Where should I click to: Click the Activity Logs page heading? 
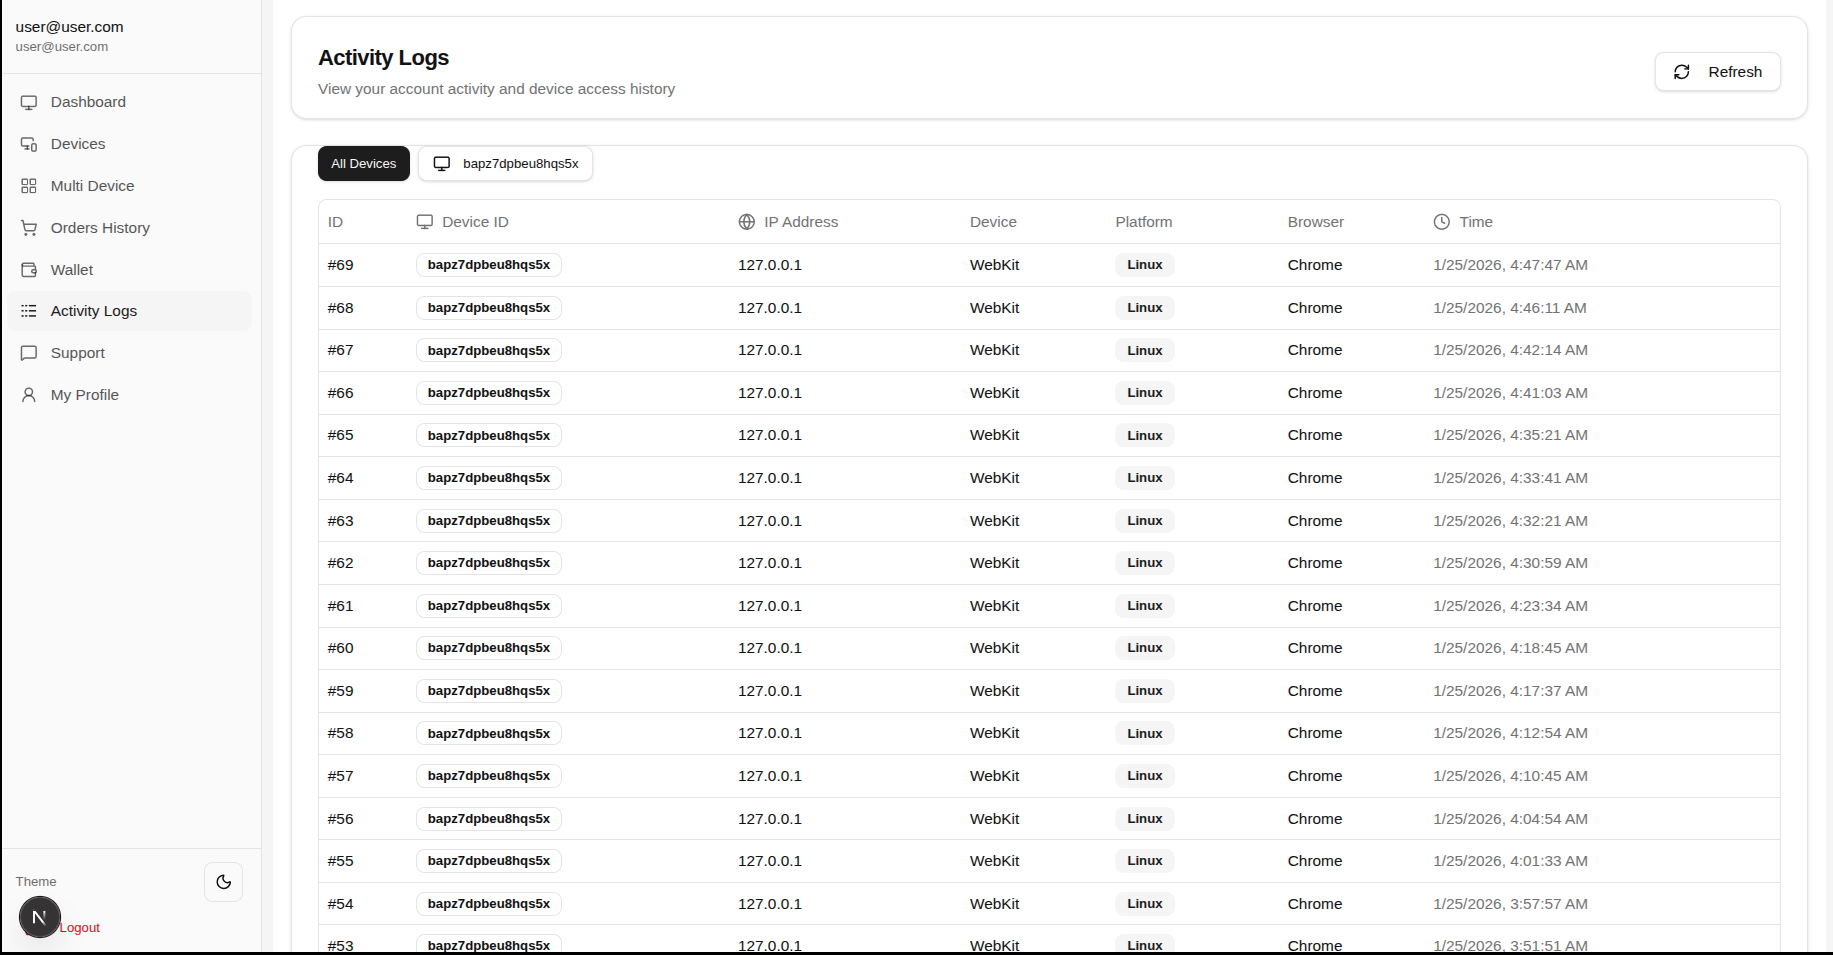[383, 58]
